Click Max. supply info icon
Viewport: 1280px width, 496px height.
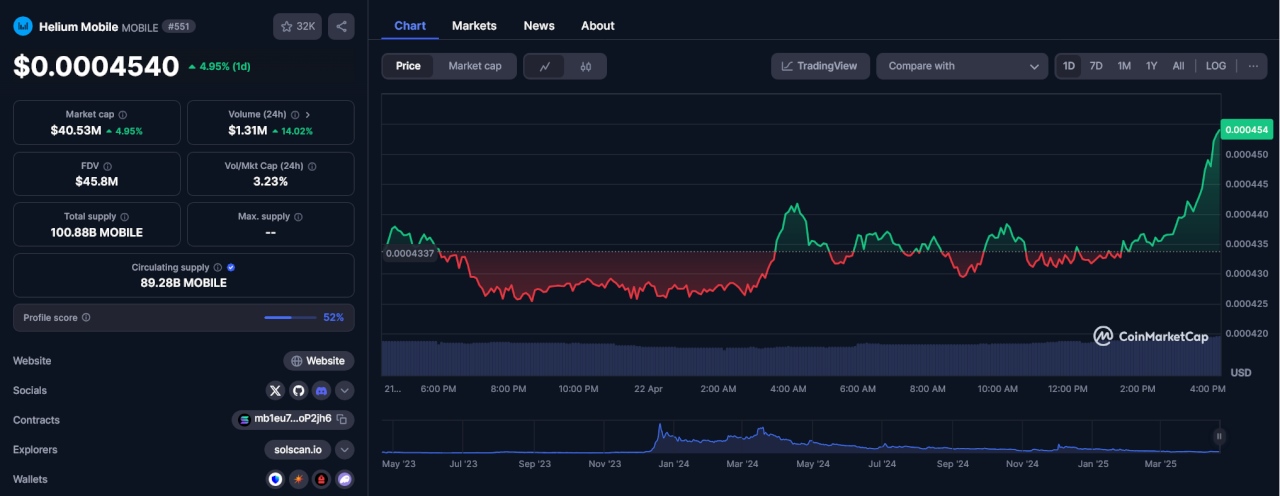(x=298, y=217)
